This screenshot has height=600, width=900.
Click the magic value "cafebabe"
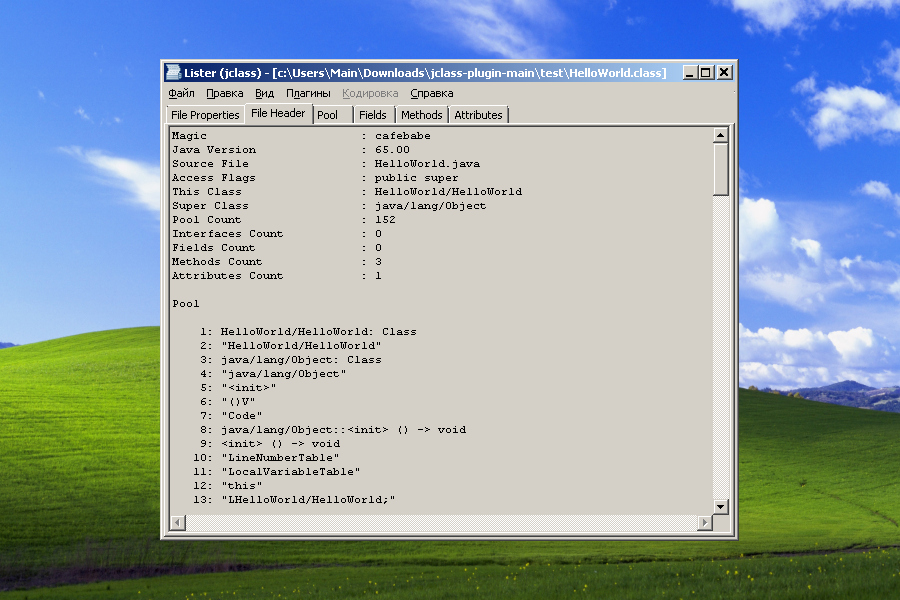402,136
